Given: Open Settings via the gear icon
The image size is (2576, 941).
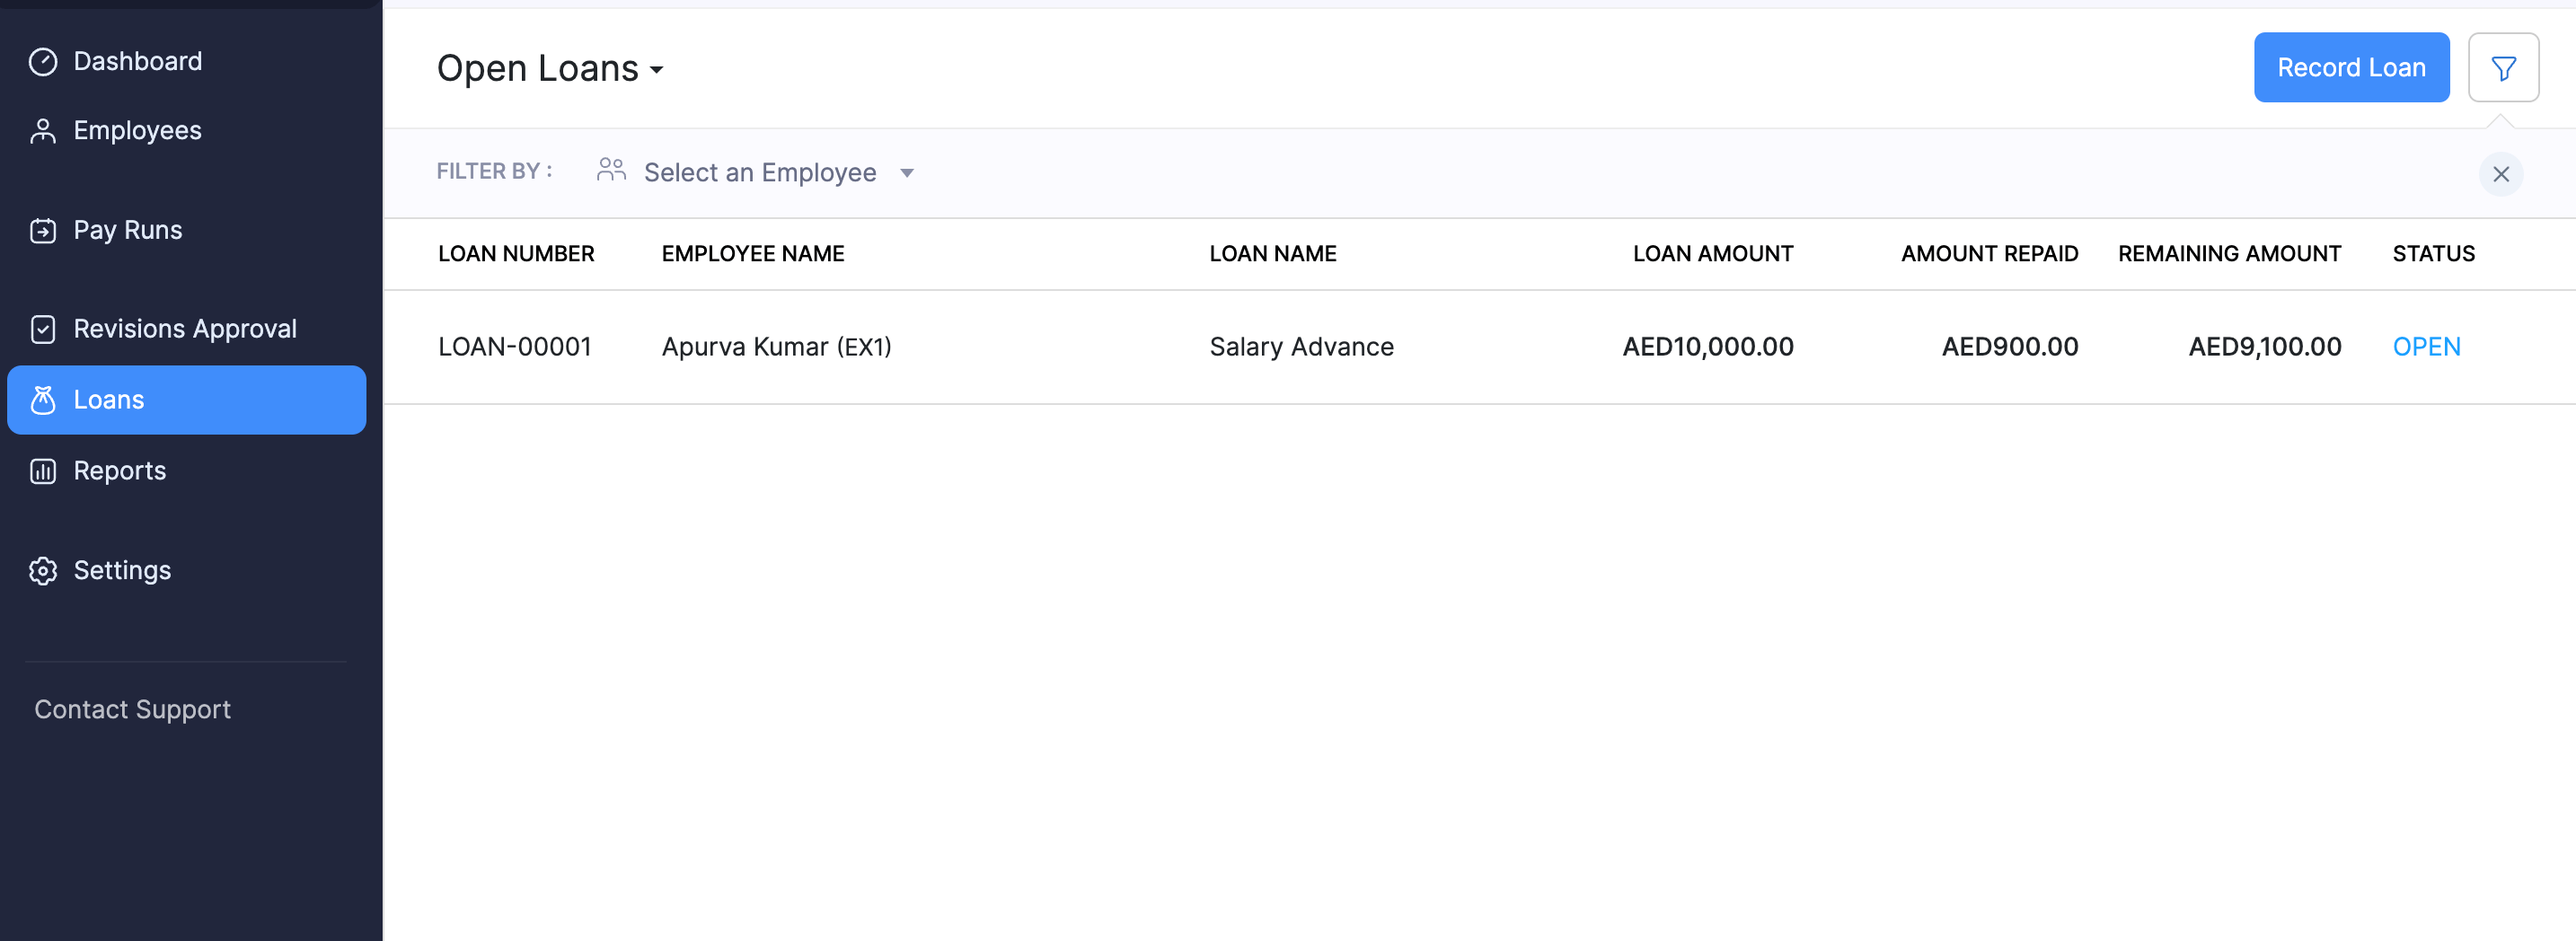Looking at the screenshot, I should (x=43, y=570).
